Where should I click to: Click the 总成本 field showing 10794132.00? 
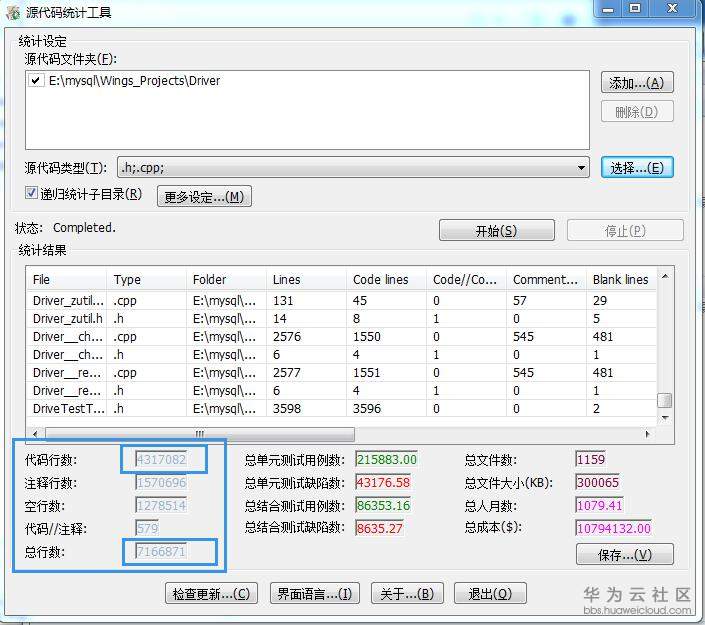click(x=614, y=528)
